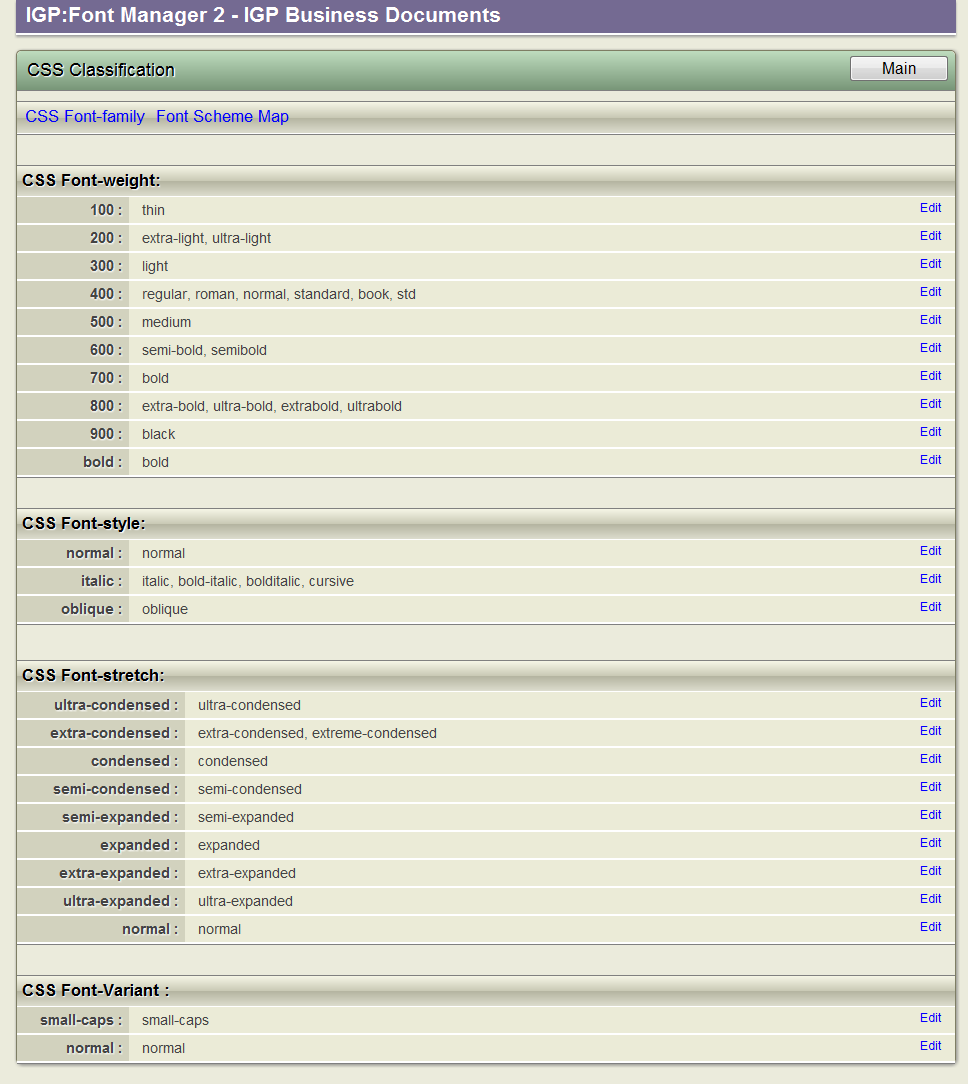Viewport: 968px width, 1084px height.
Task: Edit the semi-condensed font-stretch row
Action: tap(930, 787)
